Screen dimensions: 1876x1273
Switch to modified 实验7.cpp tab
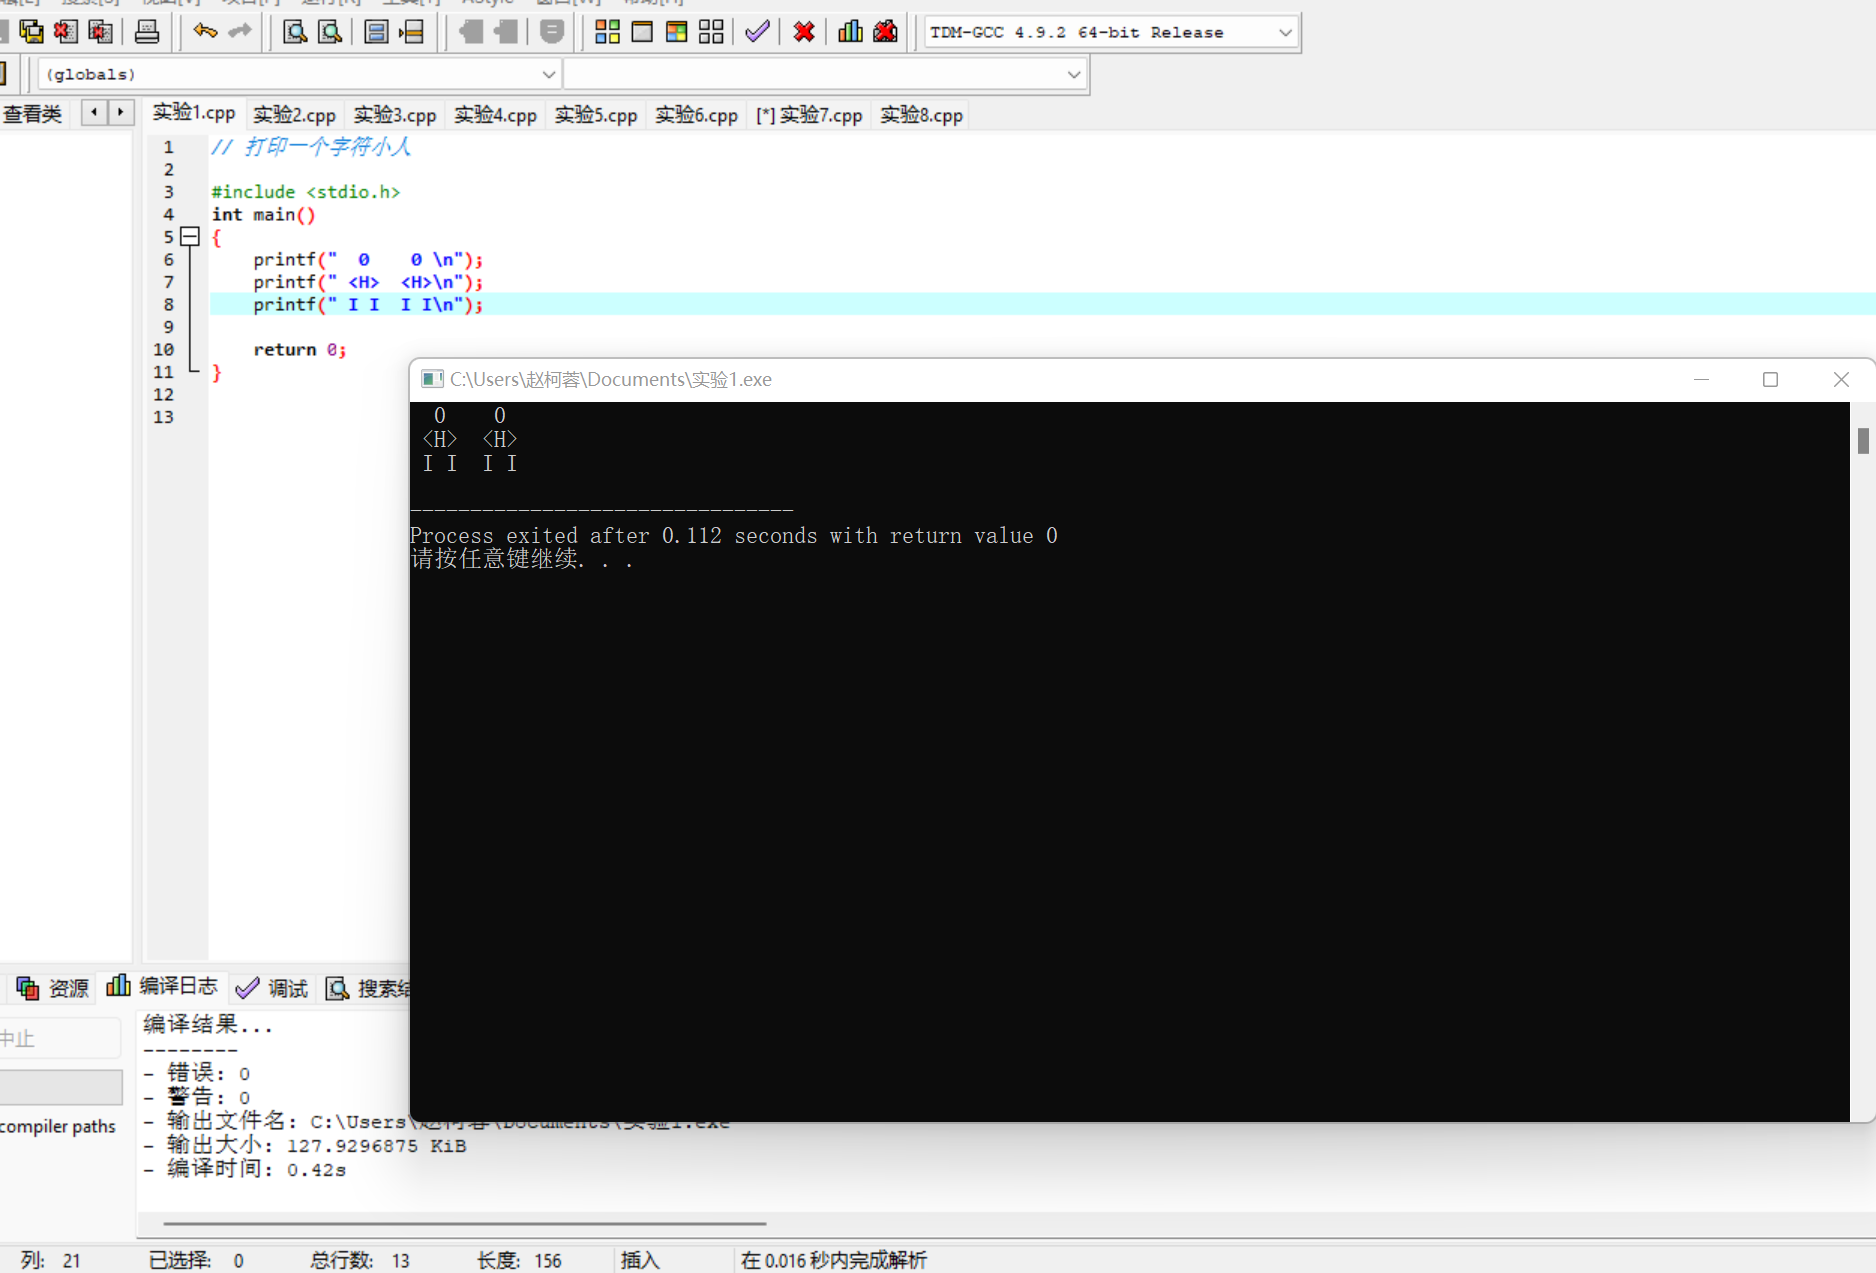click(x=809, y=115)
